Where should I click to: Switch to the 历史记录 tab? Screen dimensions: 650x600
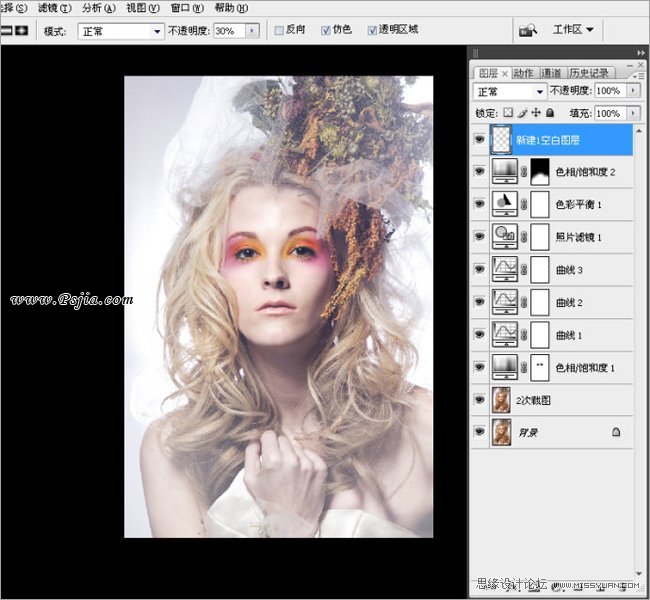[x=589, y=73]
